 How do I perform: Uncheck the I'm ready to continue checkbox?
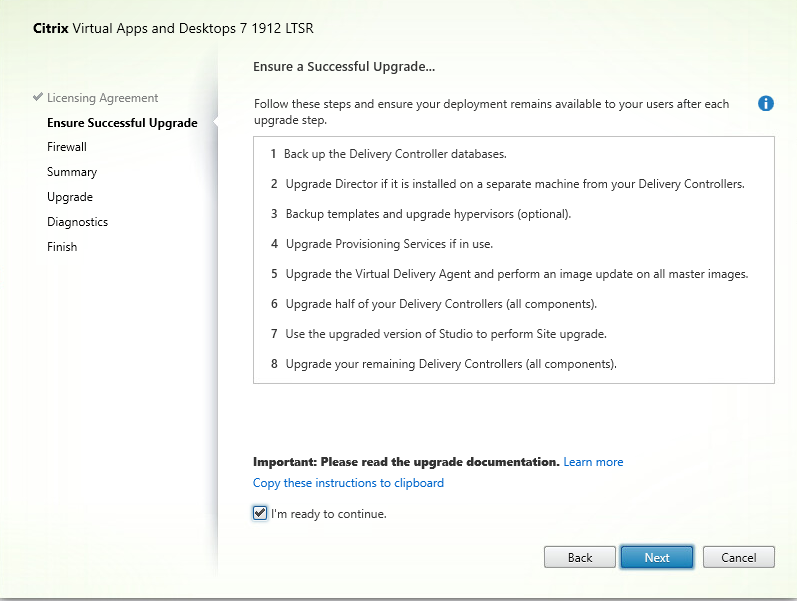tap(260, 513)
